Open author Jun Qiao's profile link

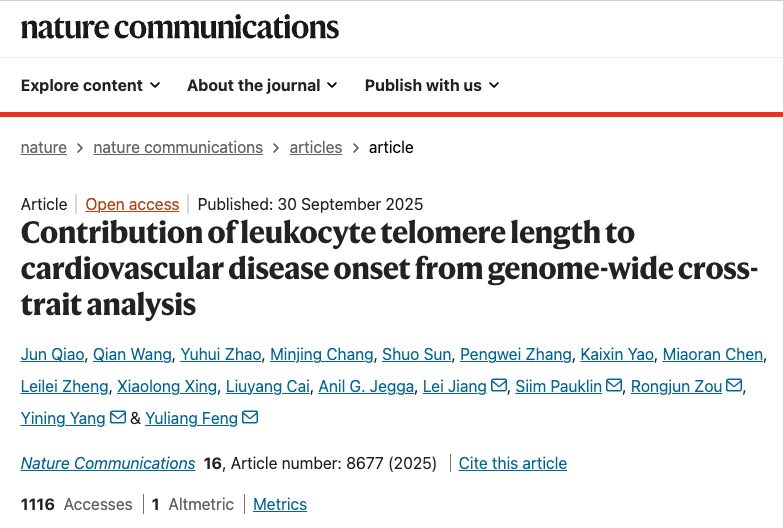(53, 355)
